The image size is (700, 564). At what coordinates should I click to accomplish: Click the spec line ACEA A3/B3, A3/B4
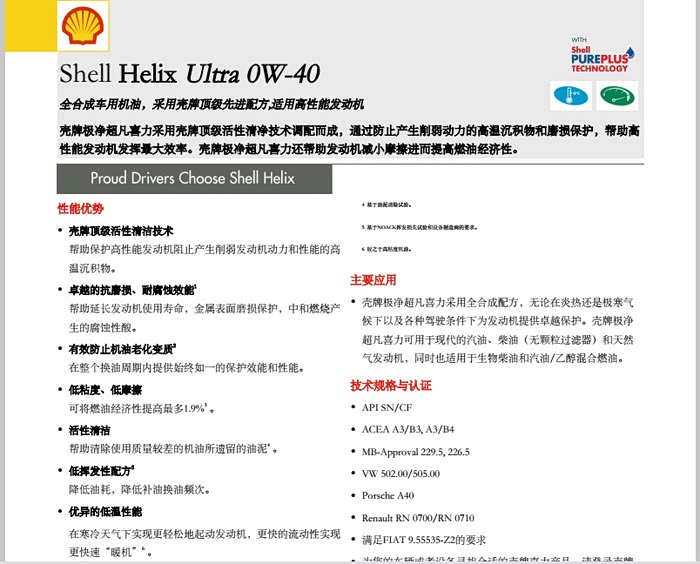click(x=408, y=430)
